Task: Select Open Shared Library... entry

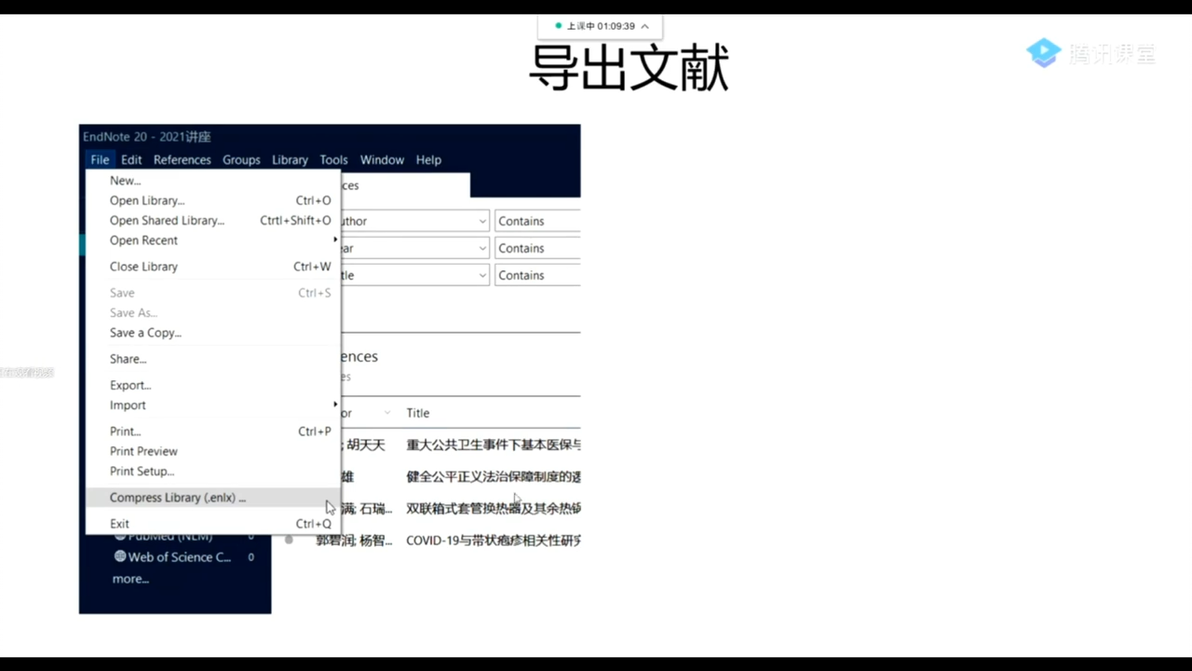Action: tap(213, 220)
